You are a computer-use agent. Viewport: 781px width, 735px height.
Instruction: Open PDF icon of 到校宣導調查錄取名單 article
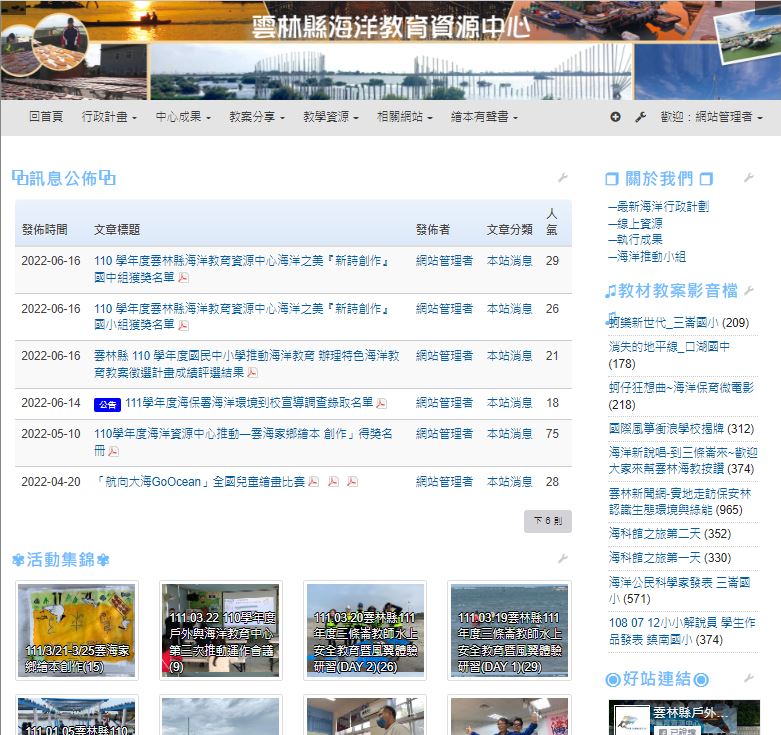pyautogui.click(x=382, y=404)
